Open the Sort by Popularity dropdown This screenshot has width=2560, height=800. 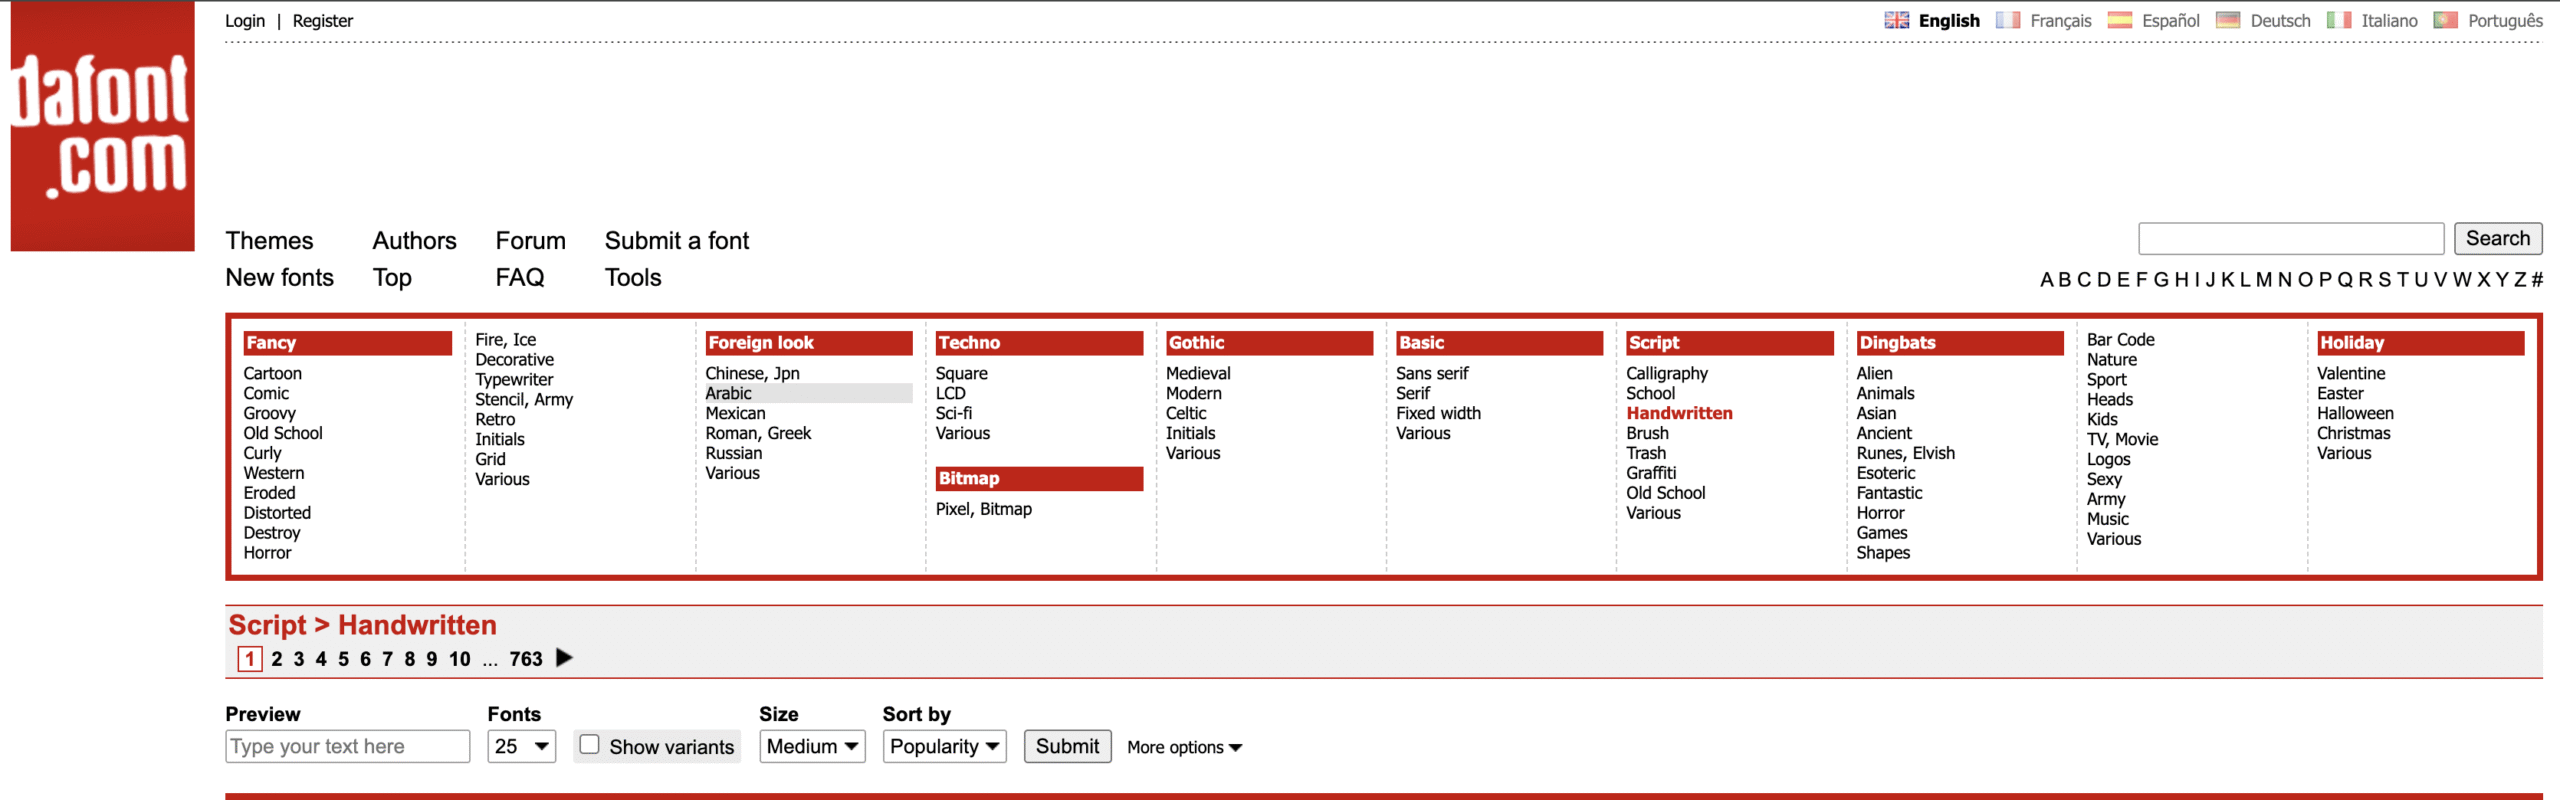(x=944, y=747)
